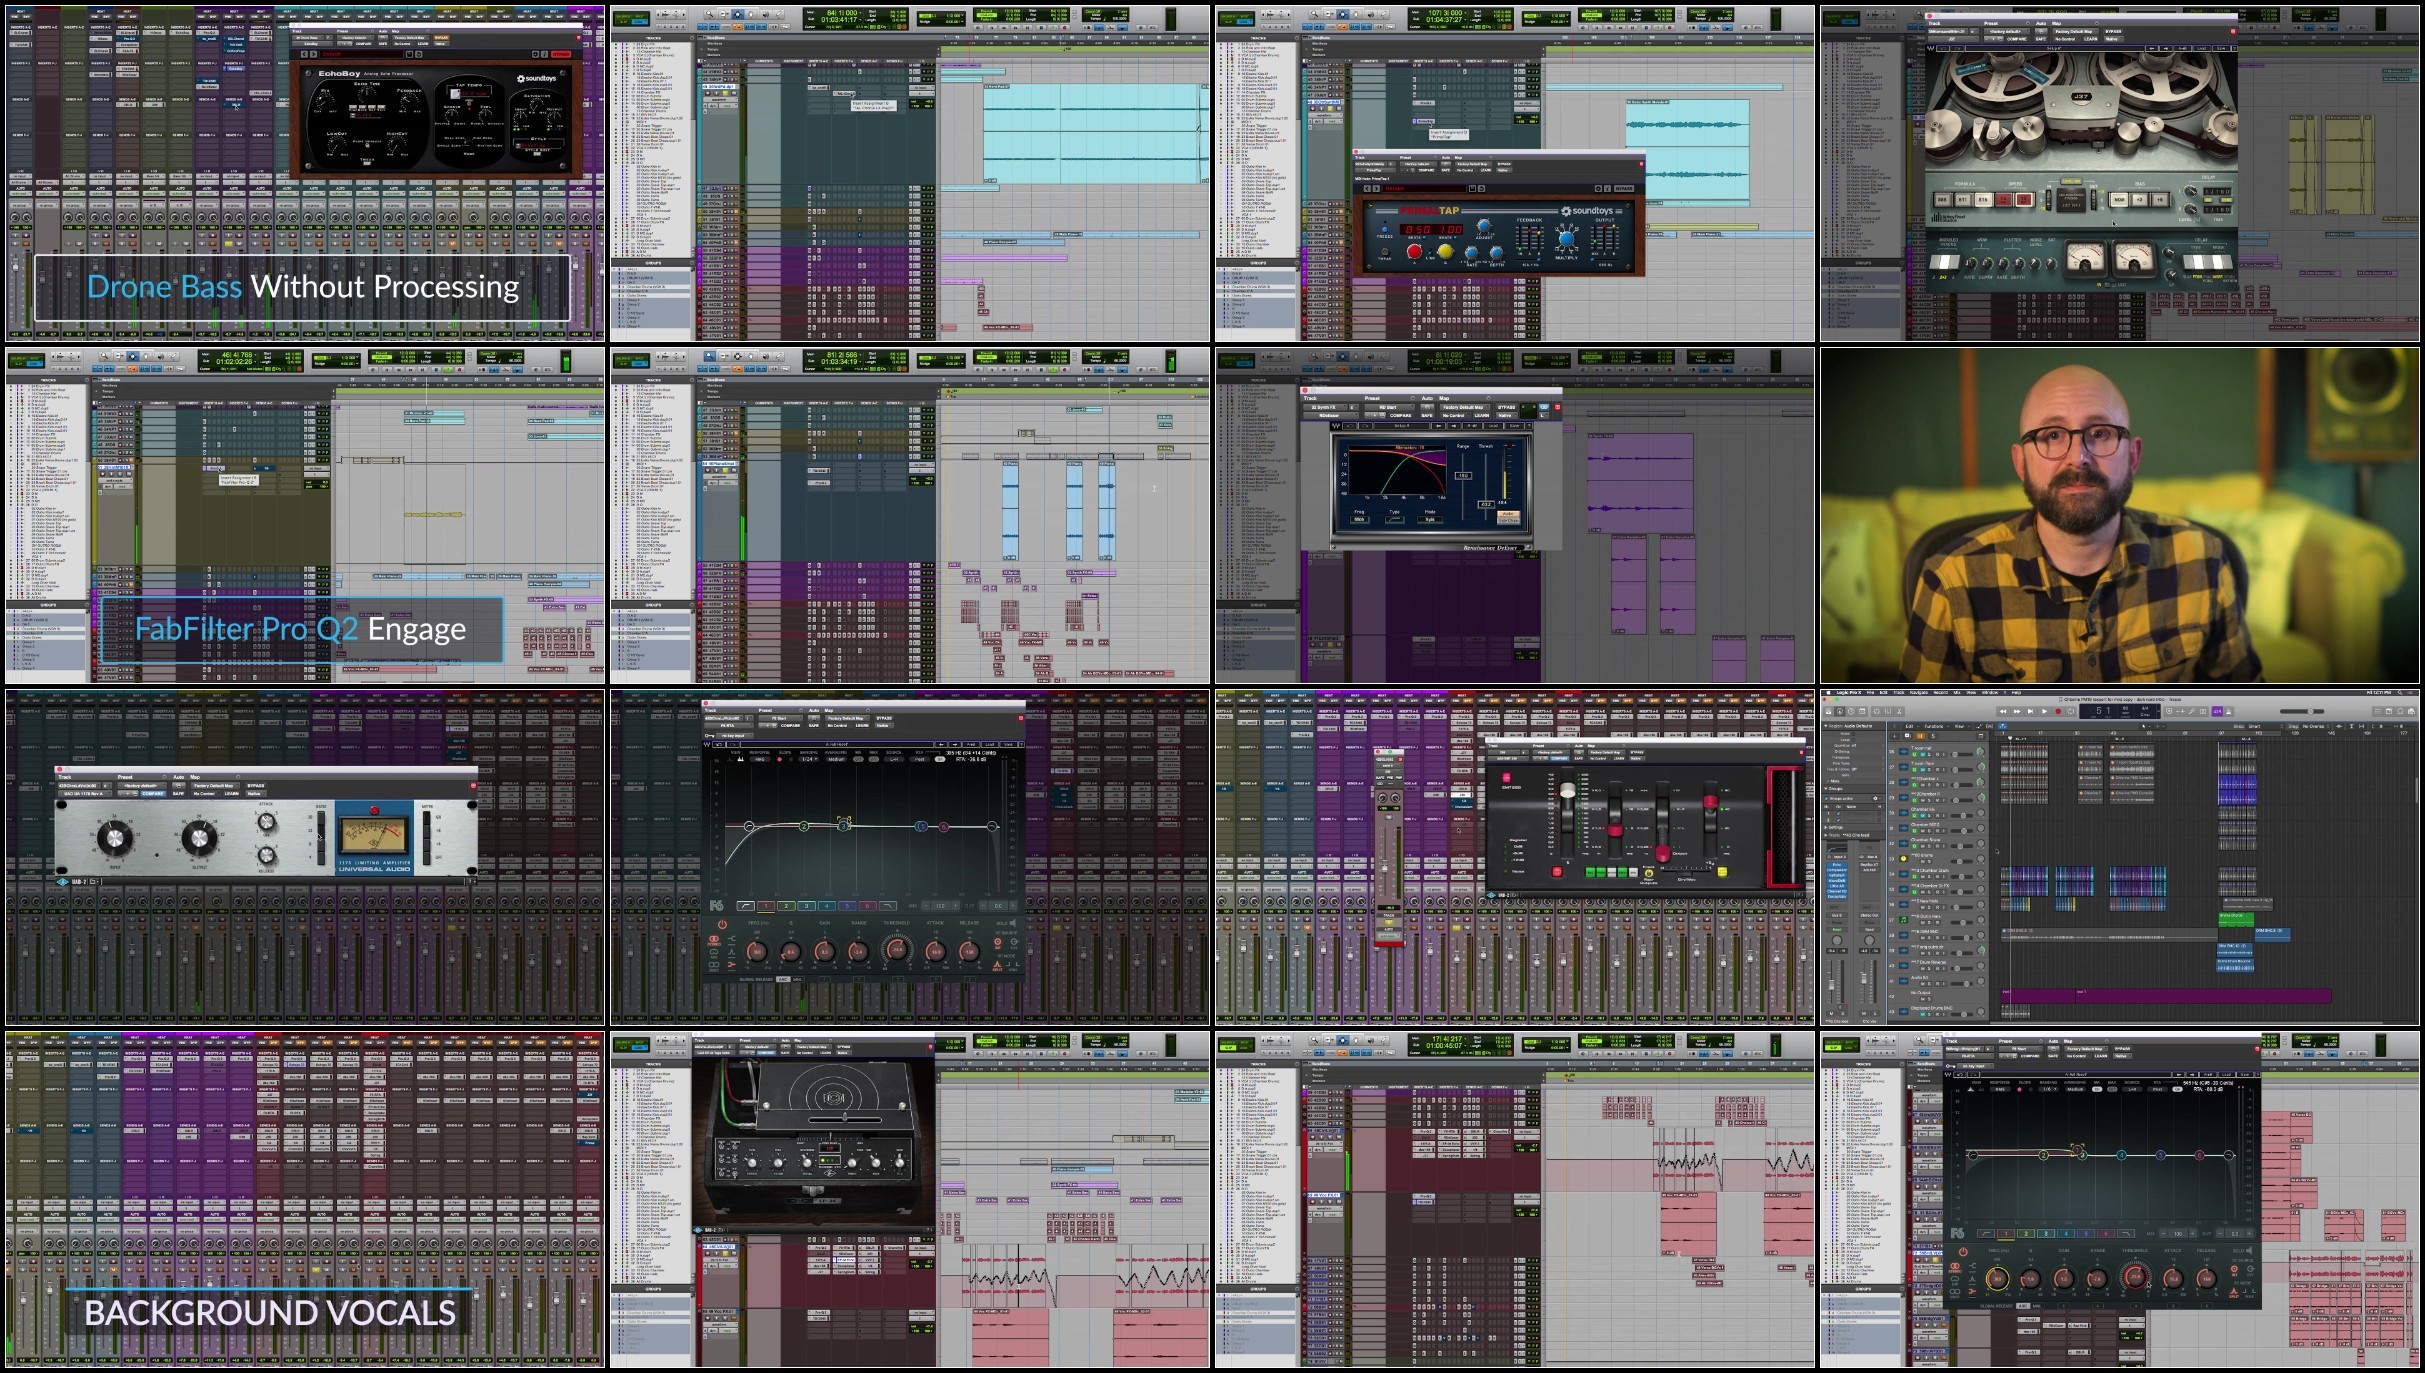Image resolution: width=2425 pixels, height=1373 pixels.
Task: Select EQ band node 2 on F6 graph
Action: pos(804,826)
